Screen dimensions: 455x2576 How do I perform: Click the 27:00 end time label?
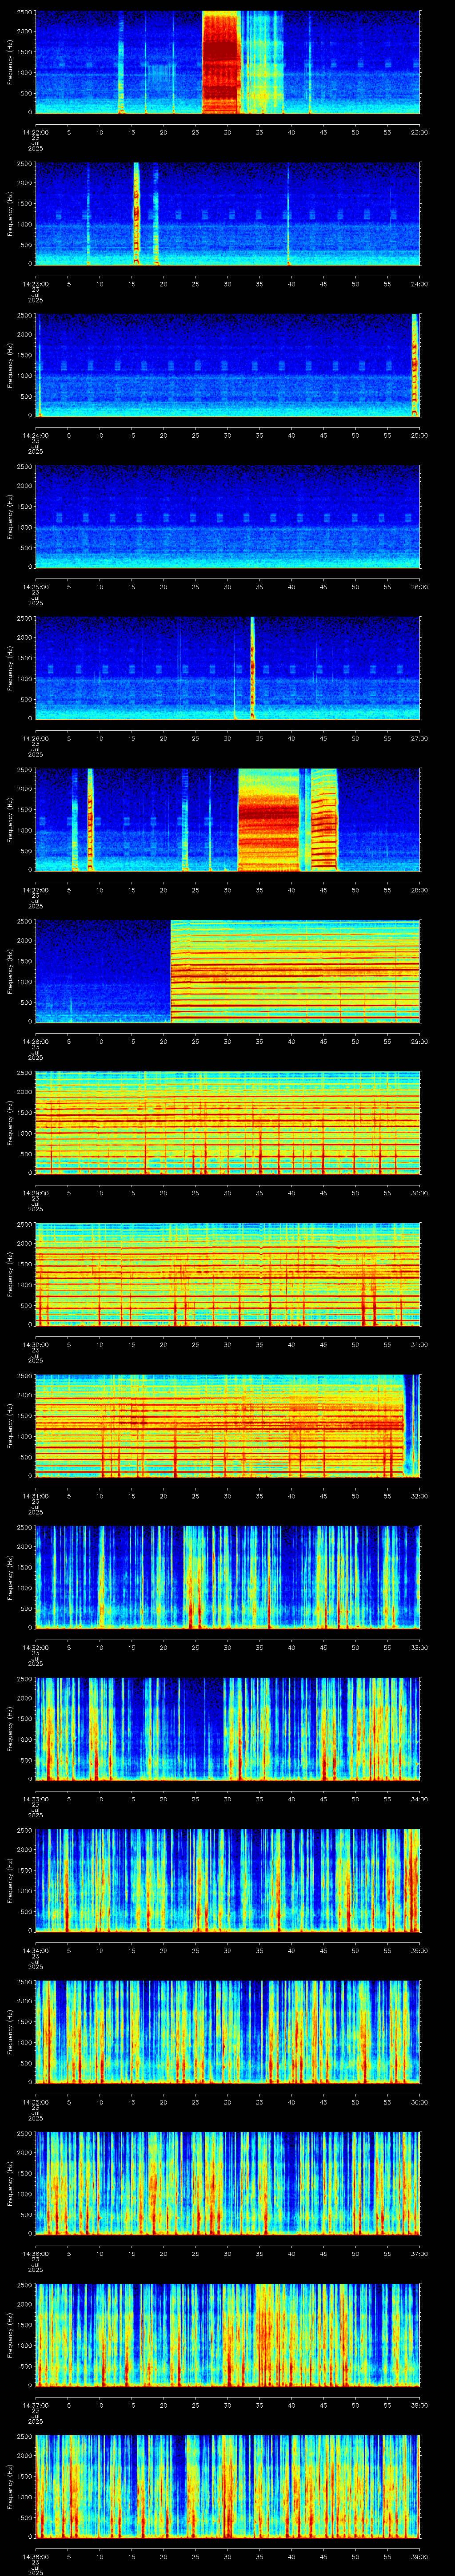point(419,738)
